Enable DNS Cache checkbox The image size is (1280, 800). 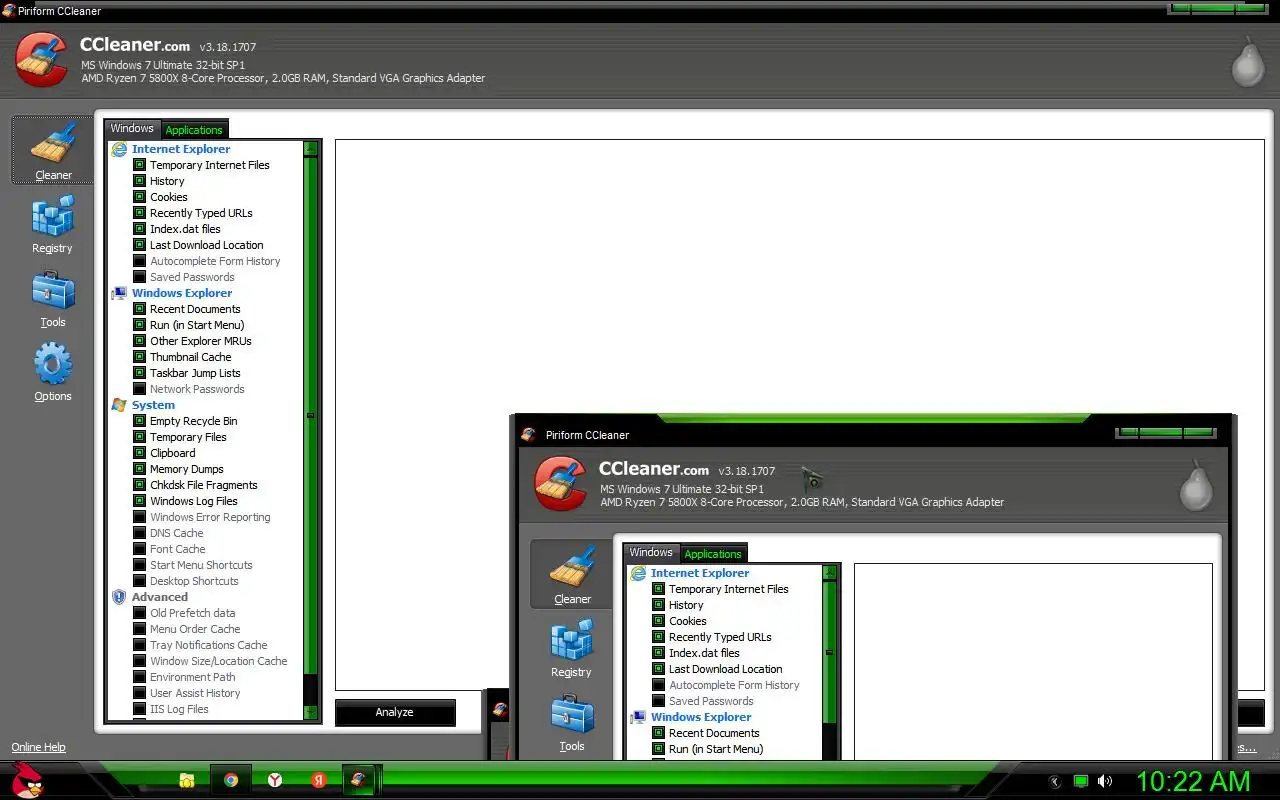pyautogui.click(x=140, y=533)
